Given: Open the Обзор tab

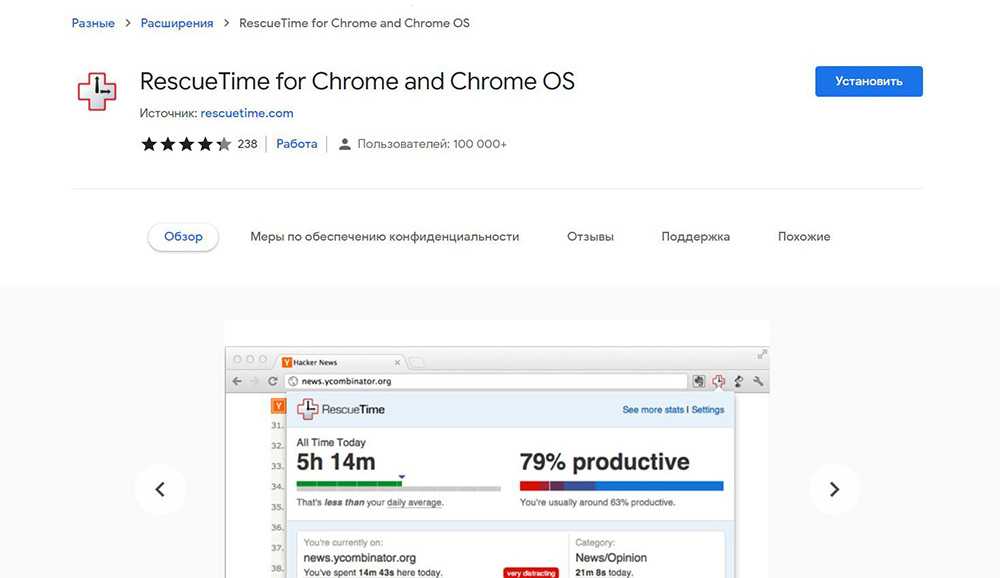Looking at the screenshot, I should click(183, 237).
